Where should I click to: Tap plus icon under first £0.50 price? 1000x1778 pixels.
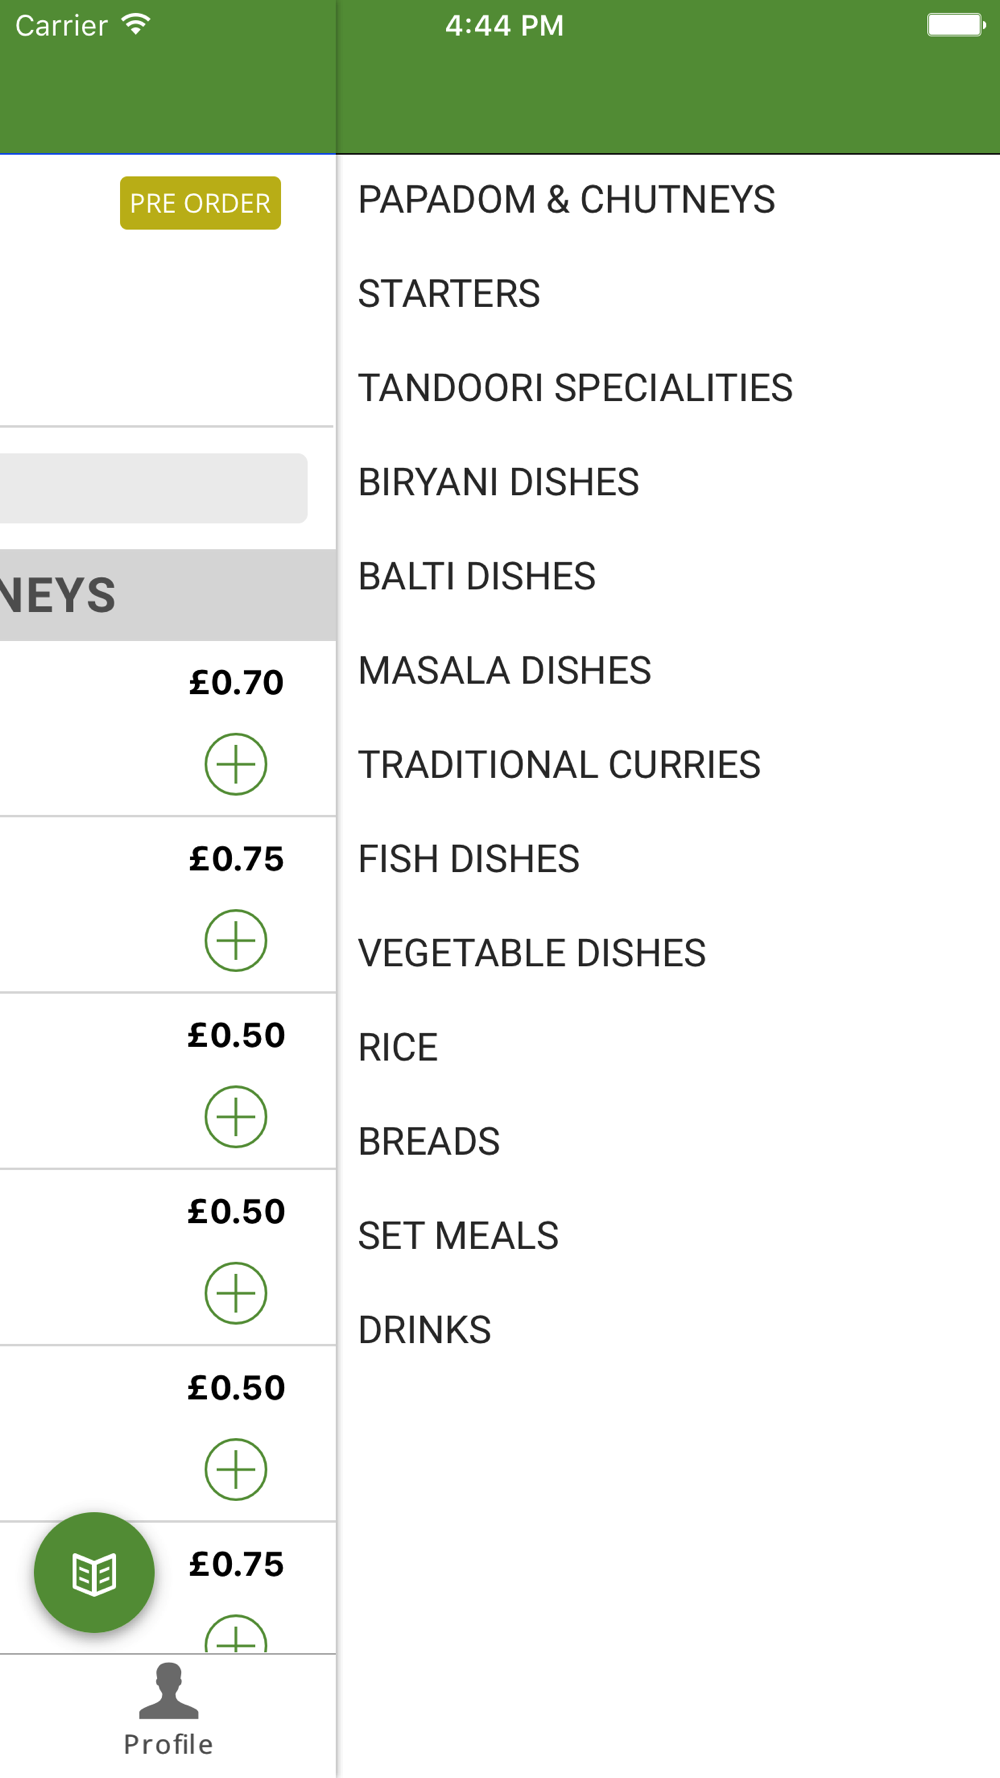(x=236, y=1117)
